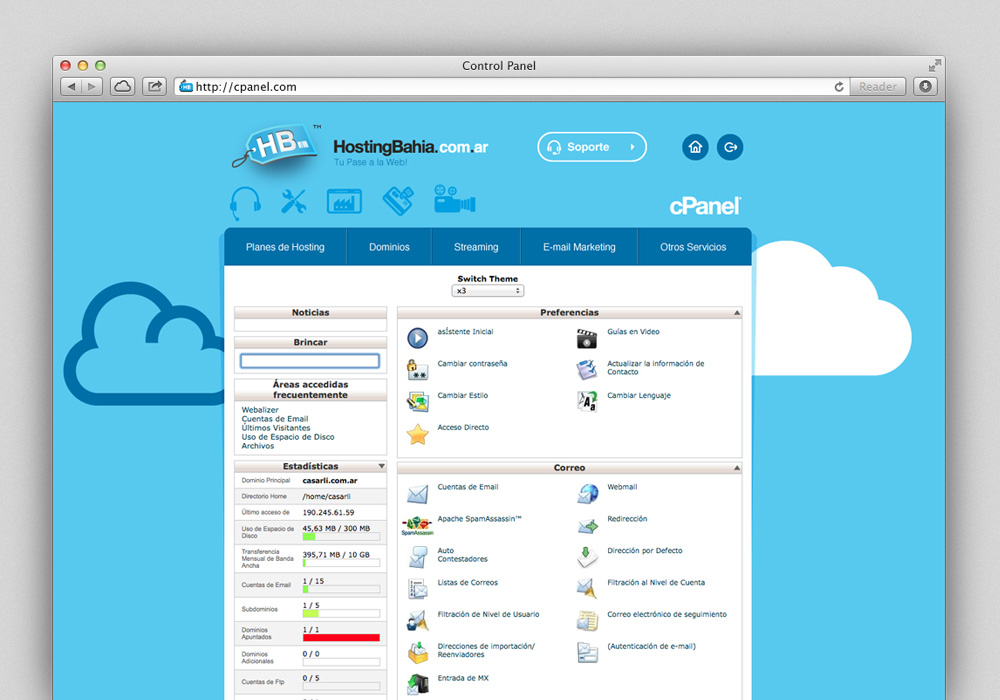Click the wrench and screwdriver tools icon
This screenshot has height=700, width=1000.
tap(293, 201)
